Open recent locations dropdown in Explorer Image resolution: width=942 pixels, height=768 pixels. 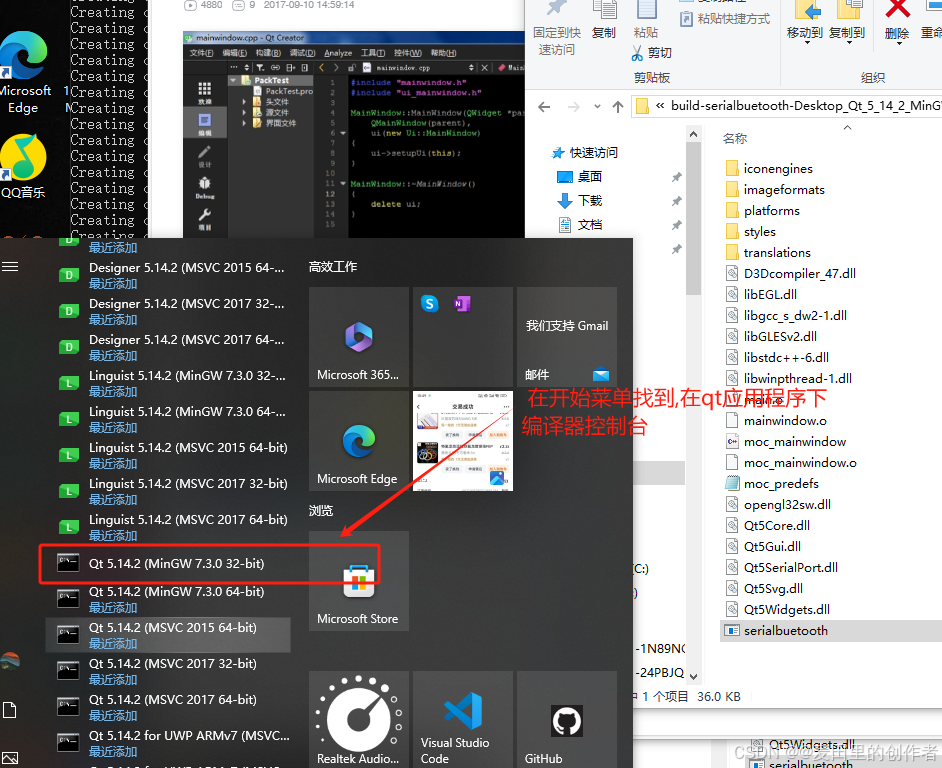[x=597, y=107]
